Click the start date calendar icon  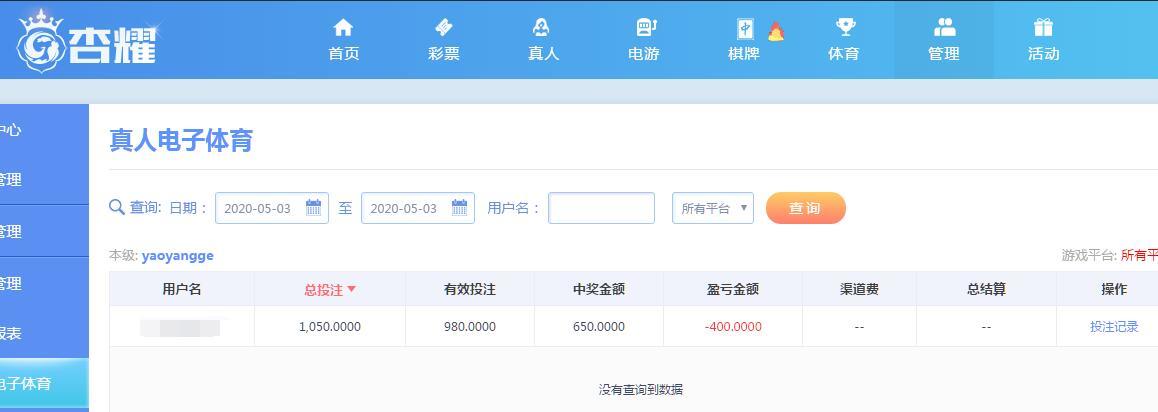click(313, 207)
